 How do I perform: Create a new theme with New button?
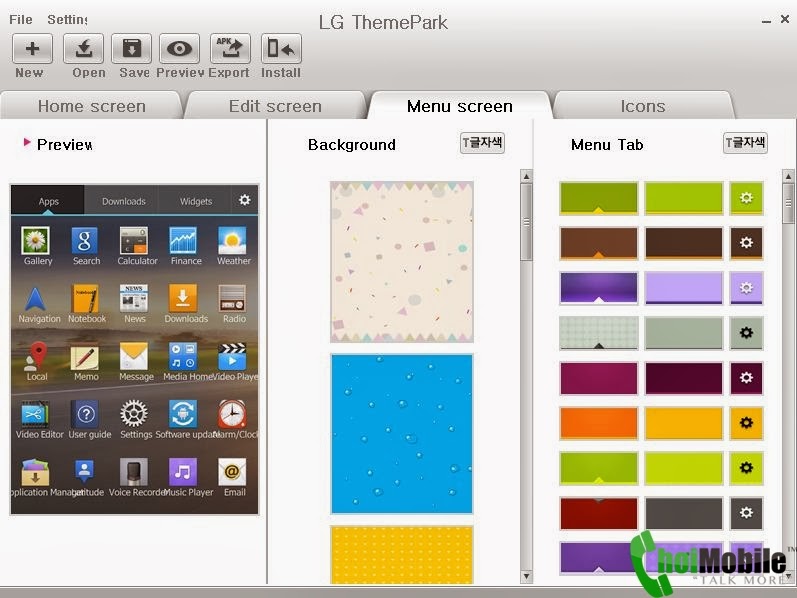(33, 49)
